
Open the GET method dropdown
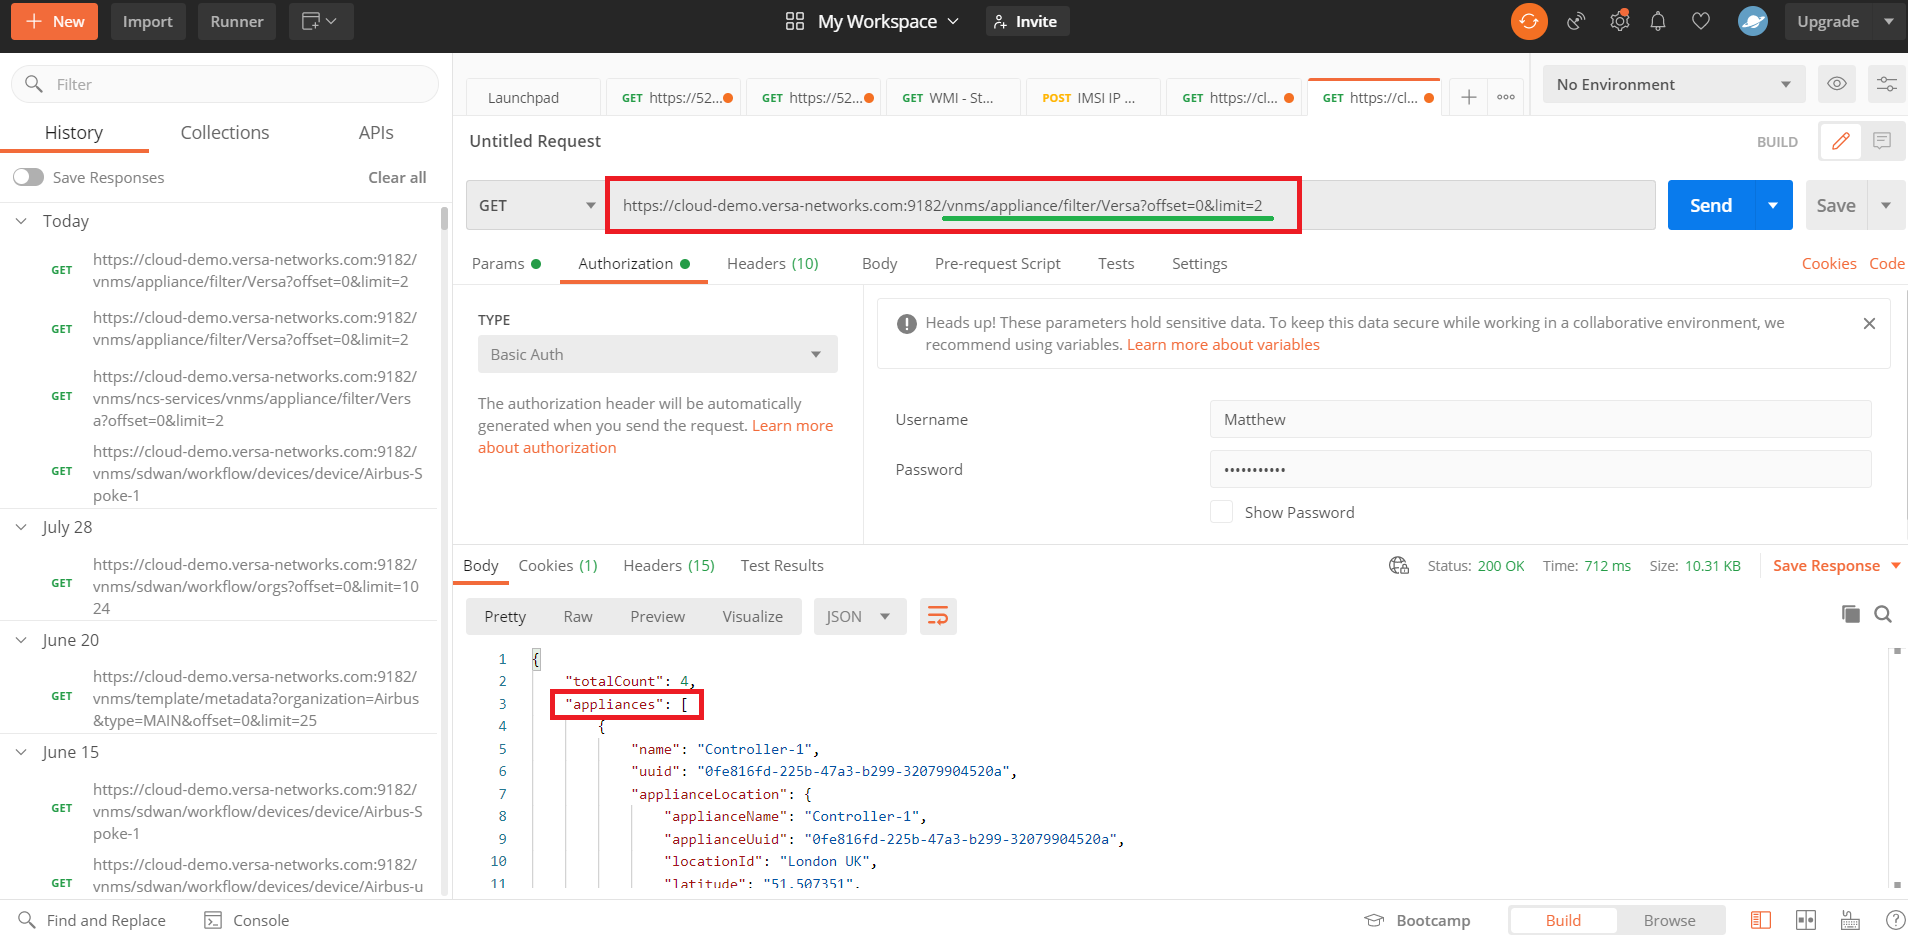[536, 205]
